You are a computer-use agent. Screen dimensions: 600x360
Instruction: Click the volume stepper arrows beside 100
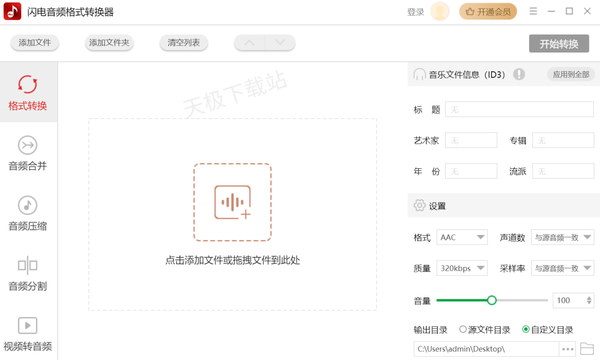[x=589, y=300]
